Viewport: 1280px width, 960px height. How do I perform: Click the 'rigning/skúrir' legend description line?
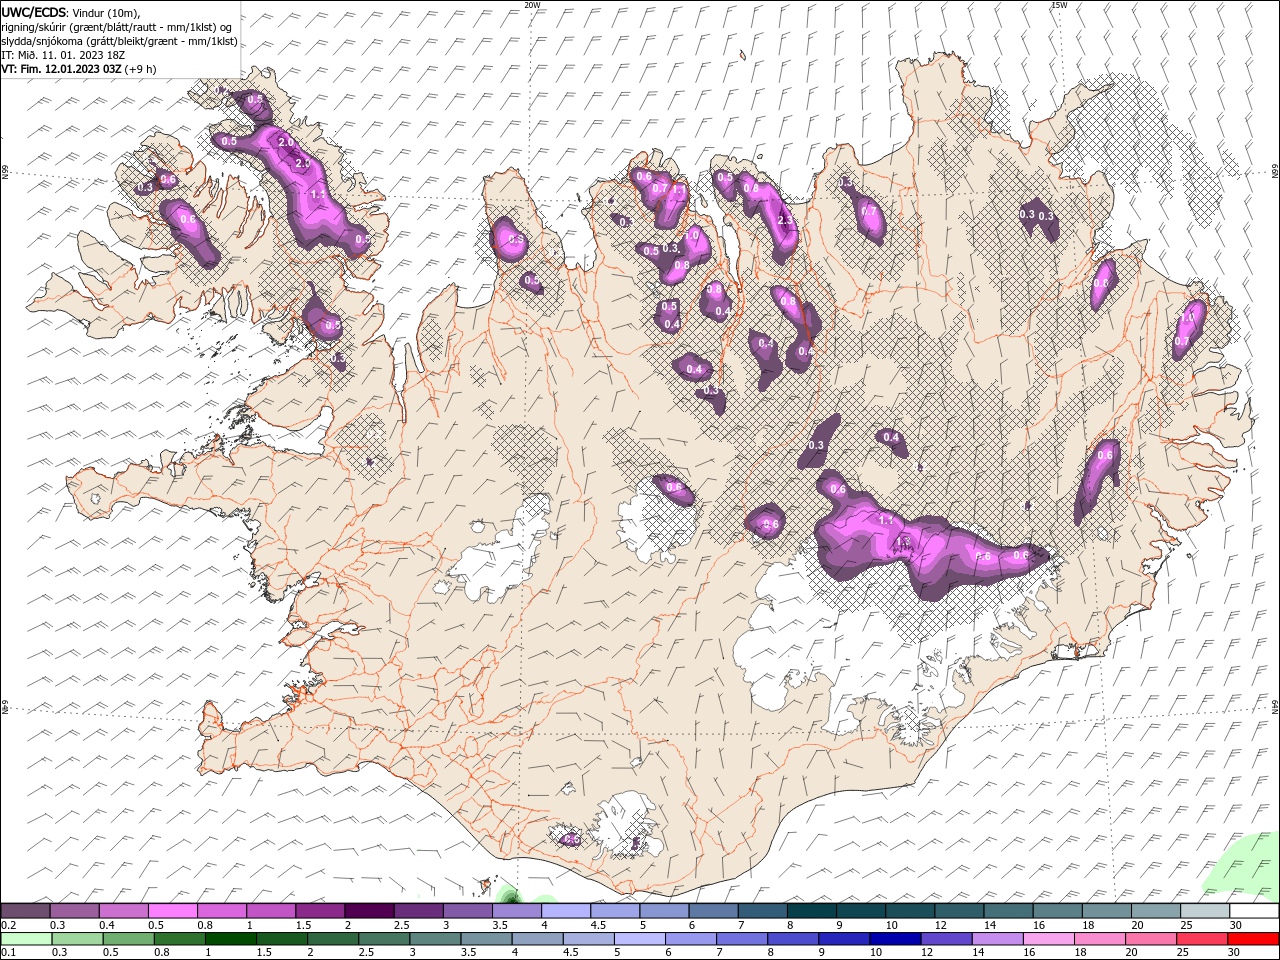pyautogui.click(x=117, y=27)
